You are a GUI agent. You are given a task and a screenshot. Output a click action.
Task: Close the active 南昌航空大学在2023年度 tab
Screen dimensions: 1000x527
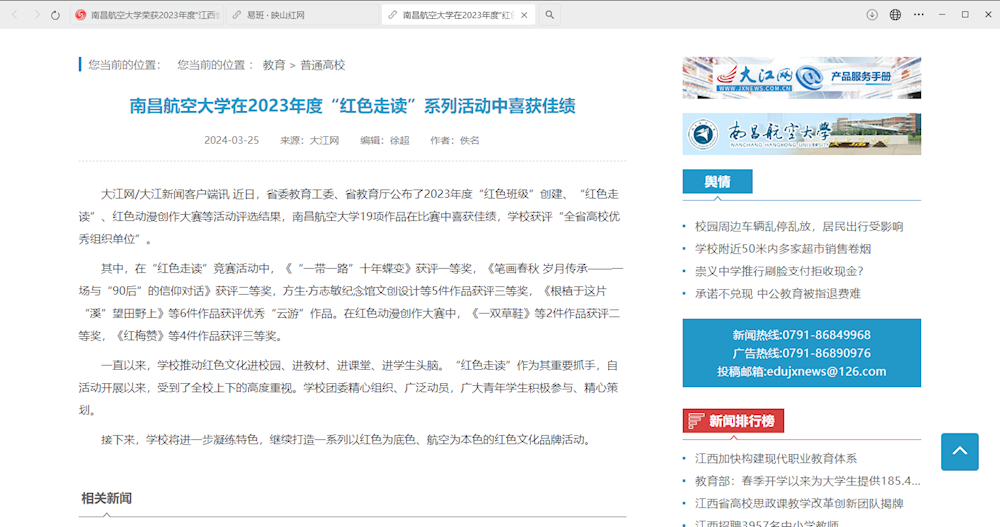pyautogui.click(x=523, y=15)
